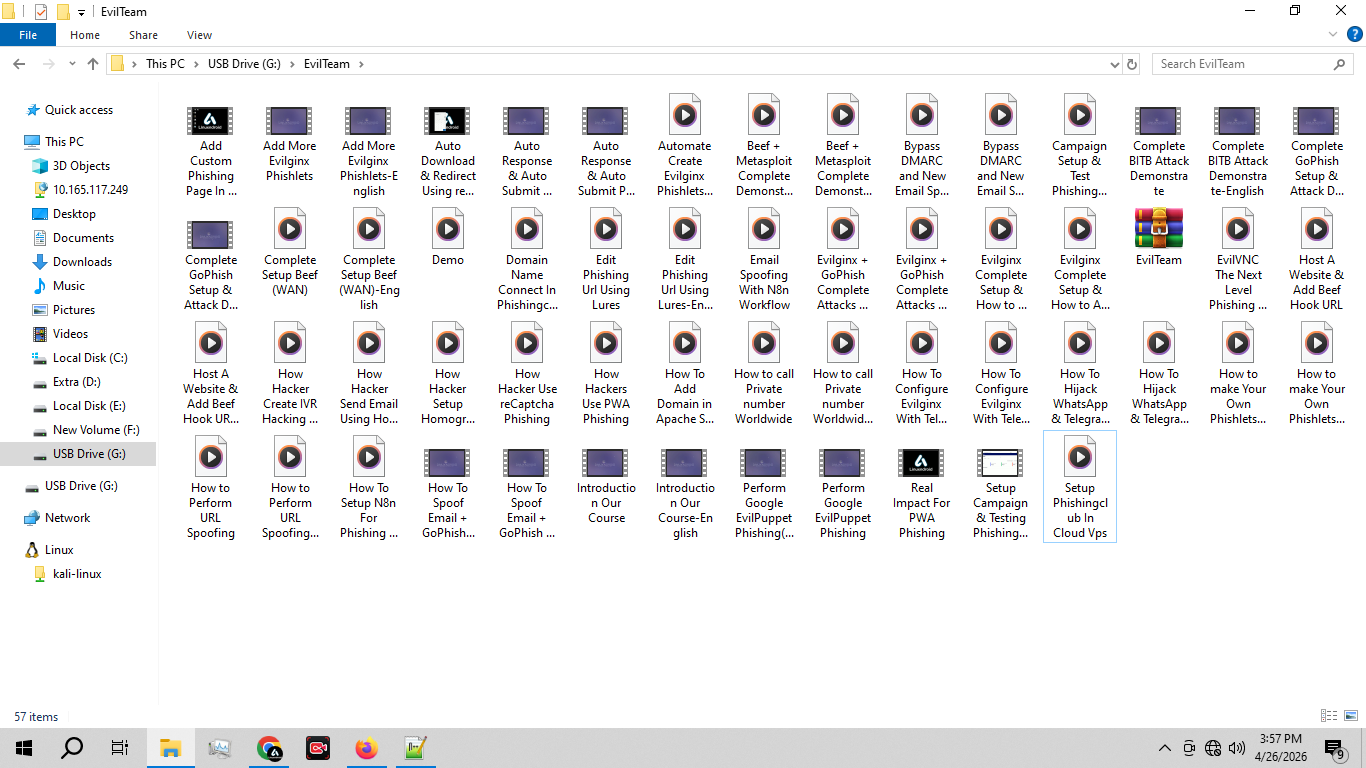Select How Hacker Create IVR Hacking file
1366x768 pixels.
[x=290, y=374]
